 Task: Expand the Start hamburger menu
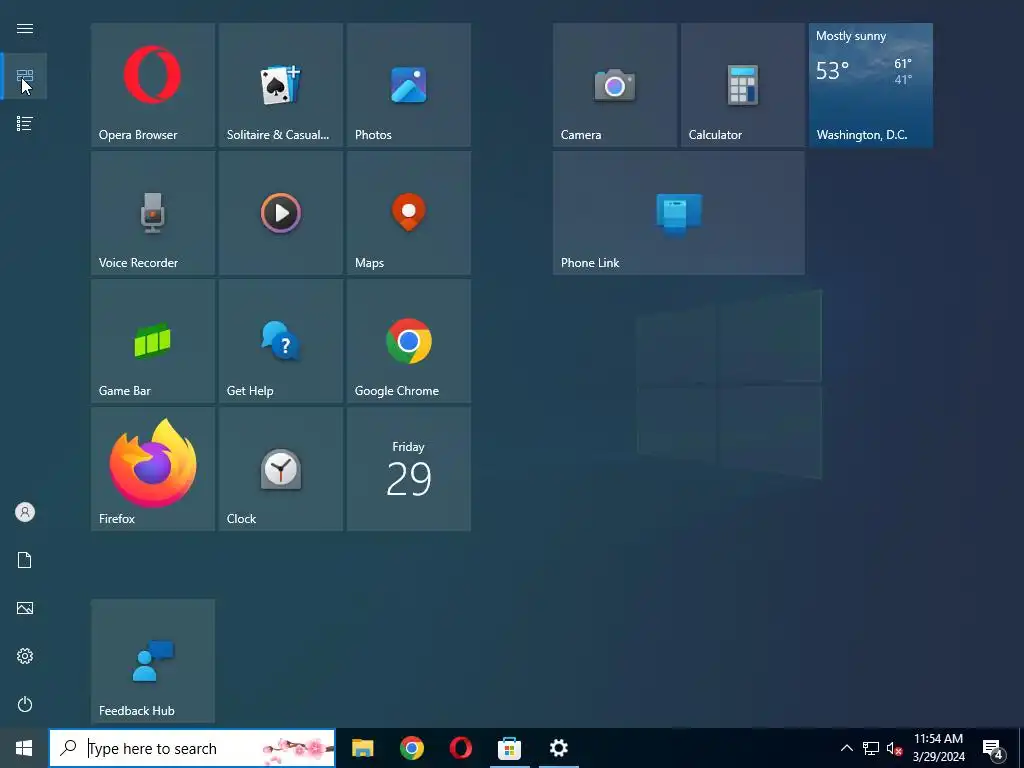click(25, 29)
